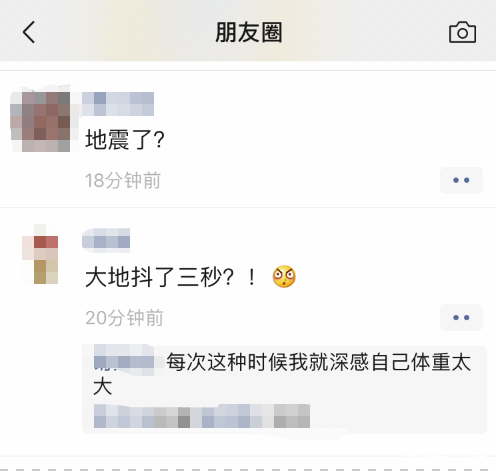The height and width of the screenshot is (471, 496).
Task: Tap the 18分钟前 timestamp
Action: pos(123,180)
